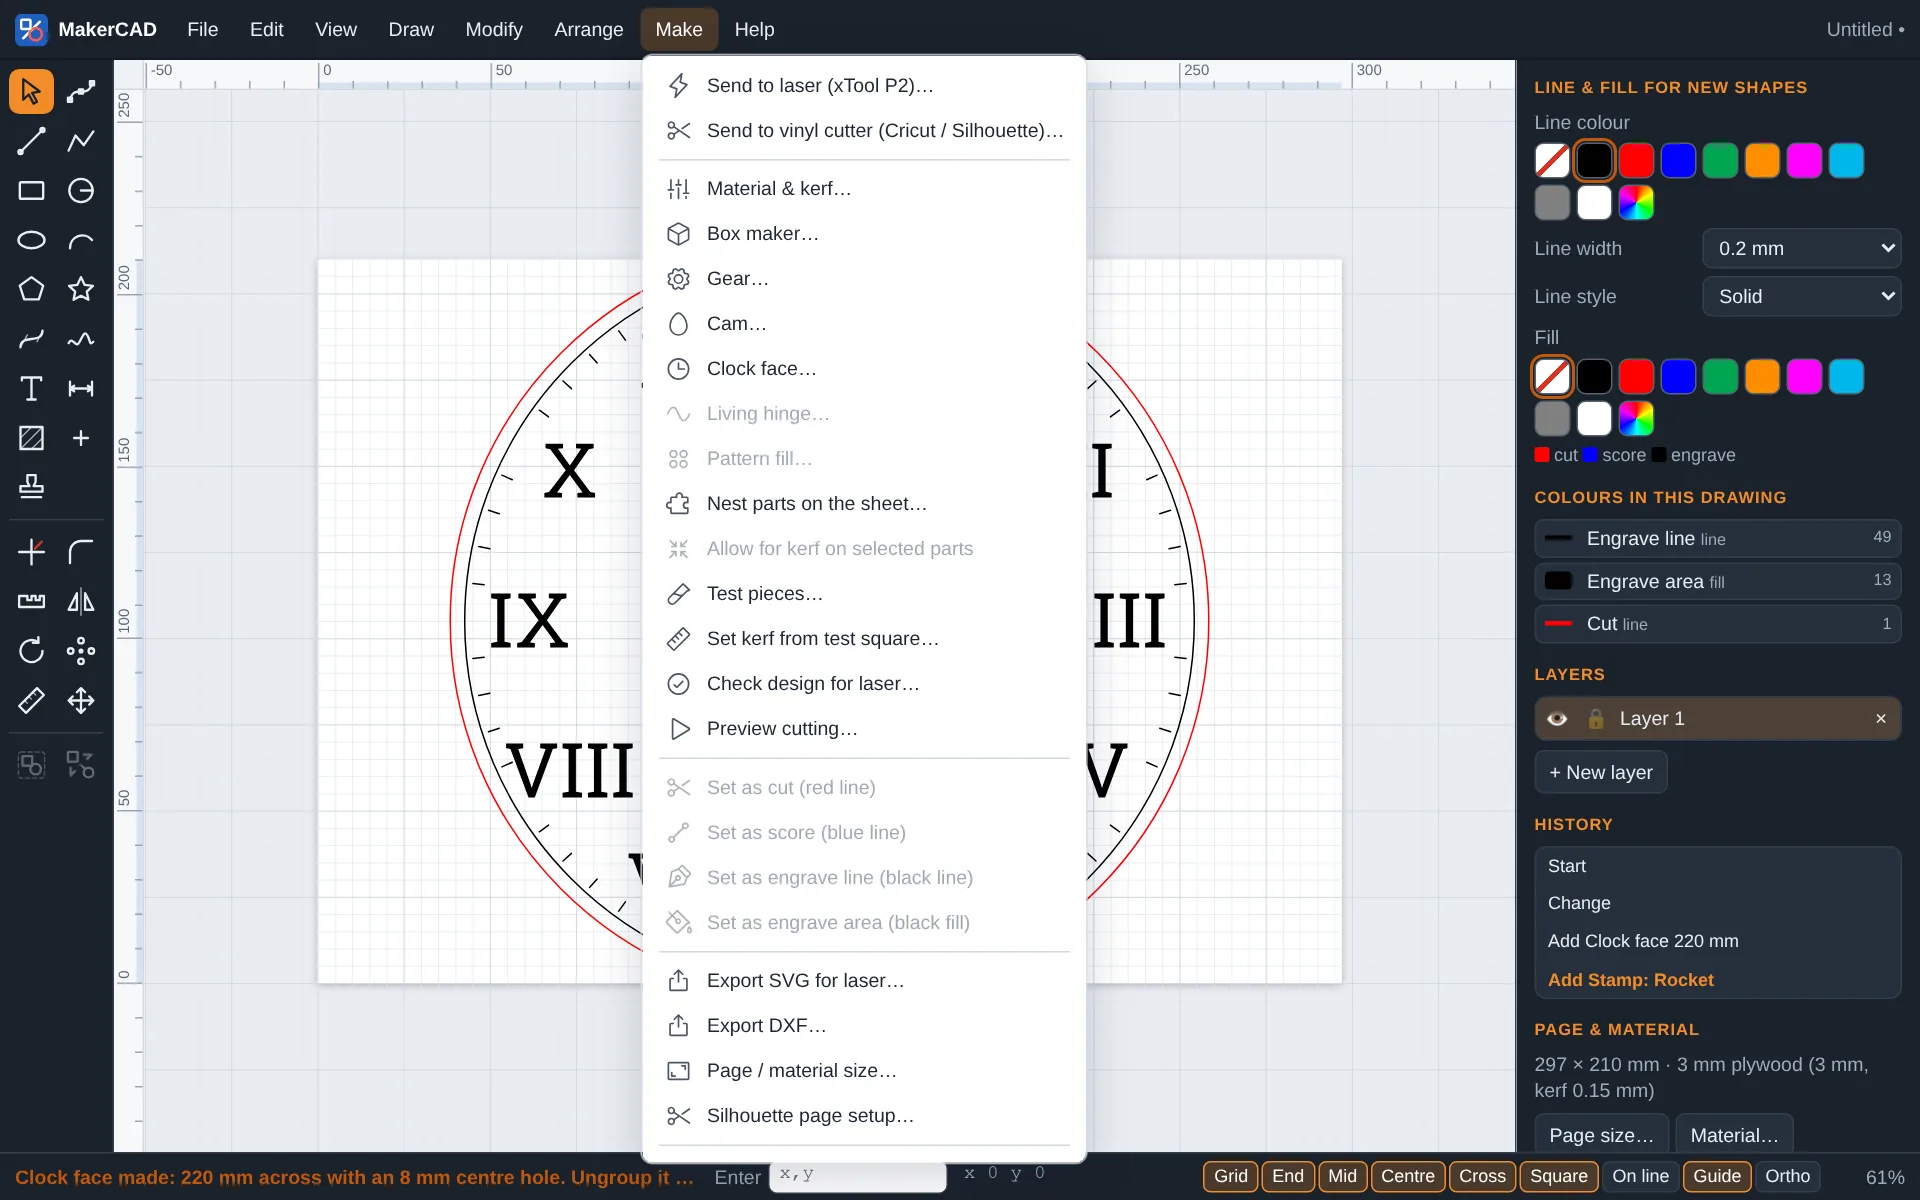Hide Layer 1 with eye icon

(1557, 719)
